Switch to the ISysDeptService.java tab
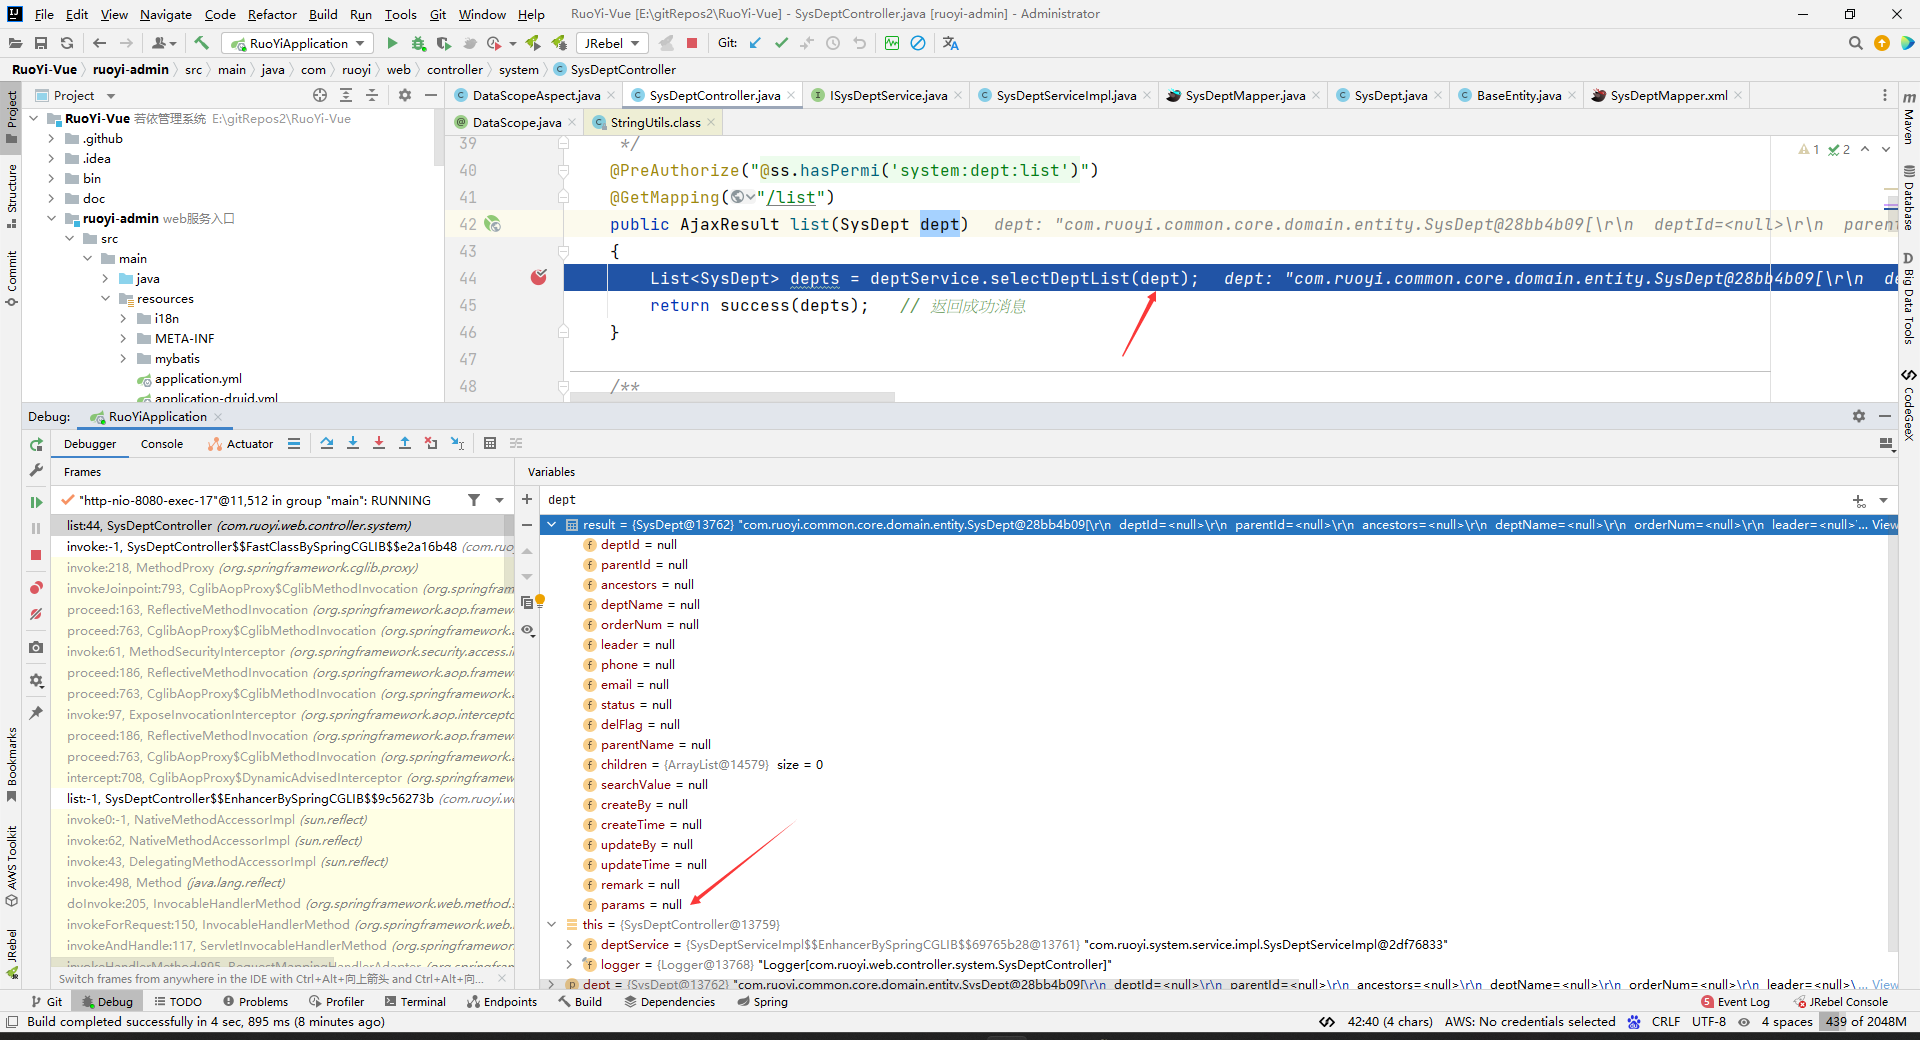The width and height of the screenshot is (1920, 1040). coord(888,95)
